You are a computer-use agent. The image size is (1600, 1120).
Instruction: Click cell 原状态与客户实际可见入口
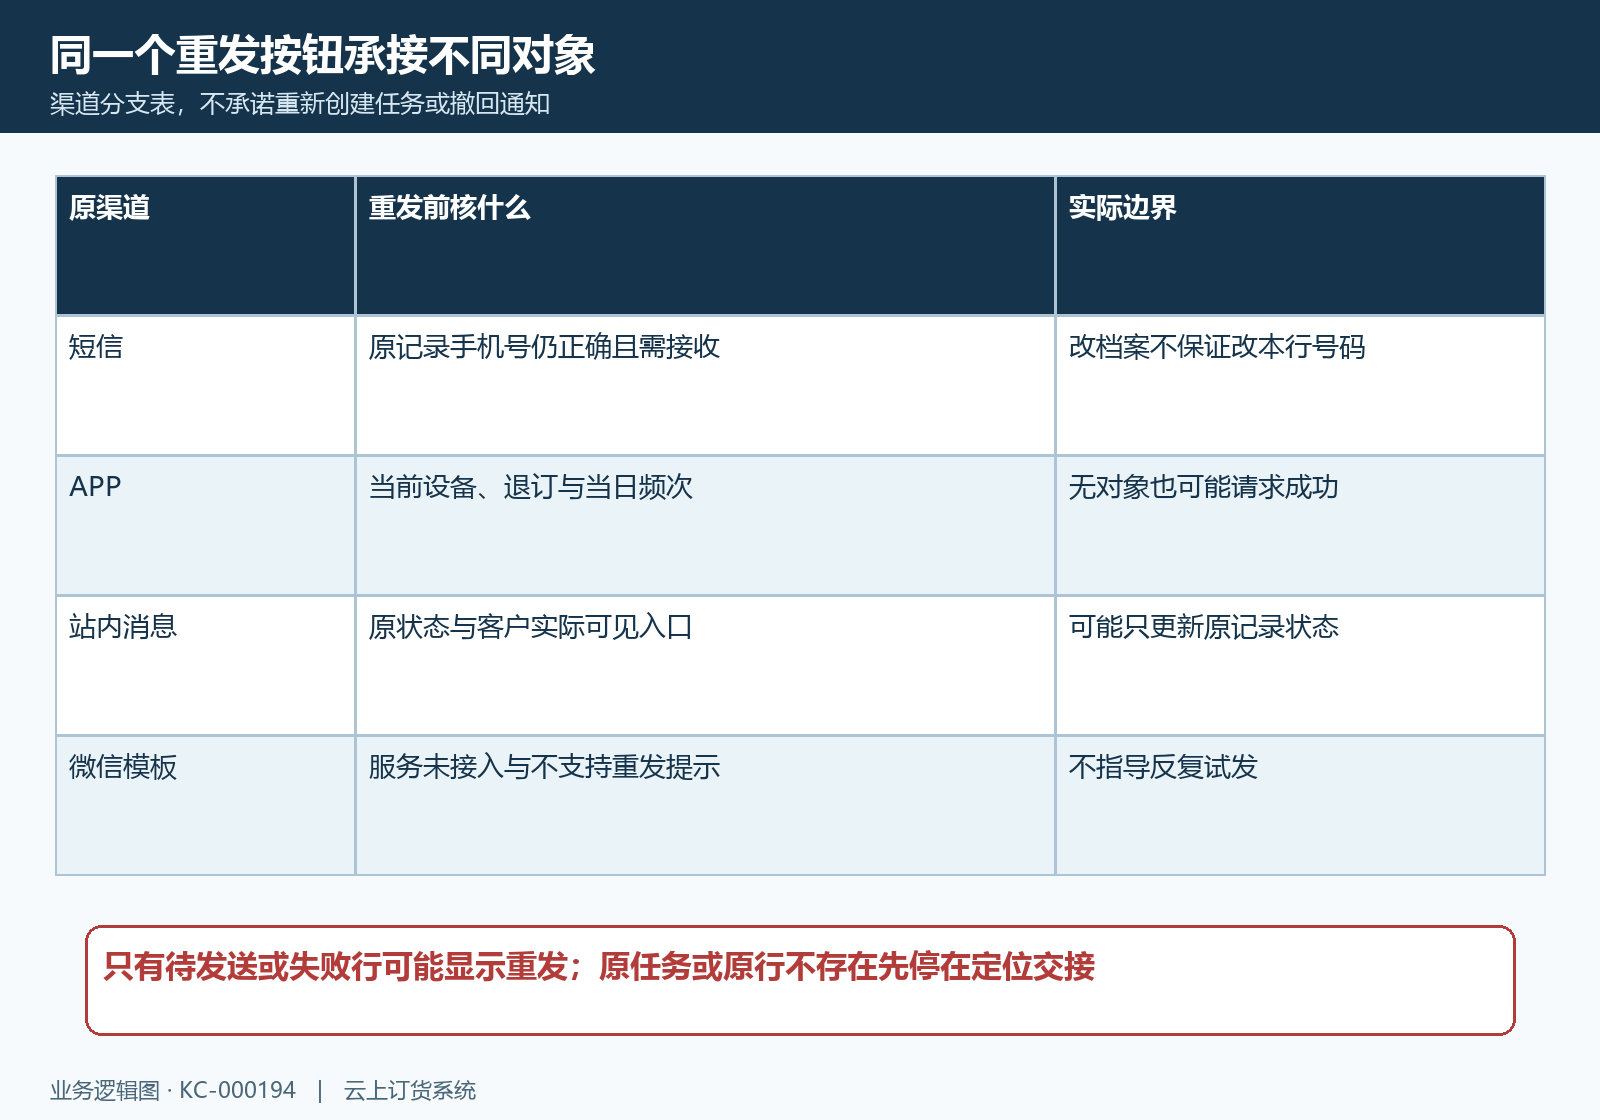(x=706, y=666)
